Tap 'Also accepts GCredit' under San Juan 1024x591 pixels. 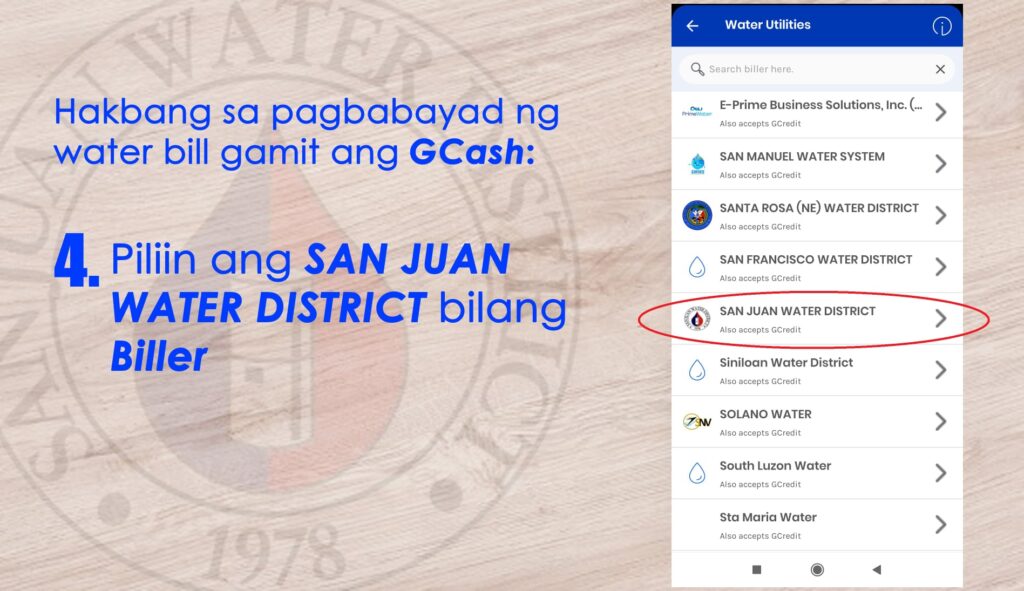click(760, 330)
